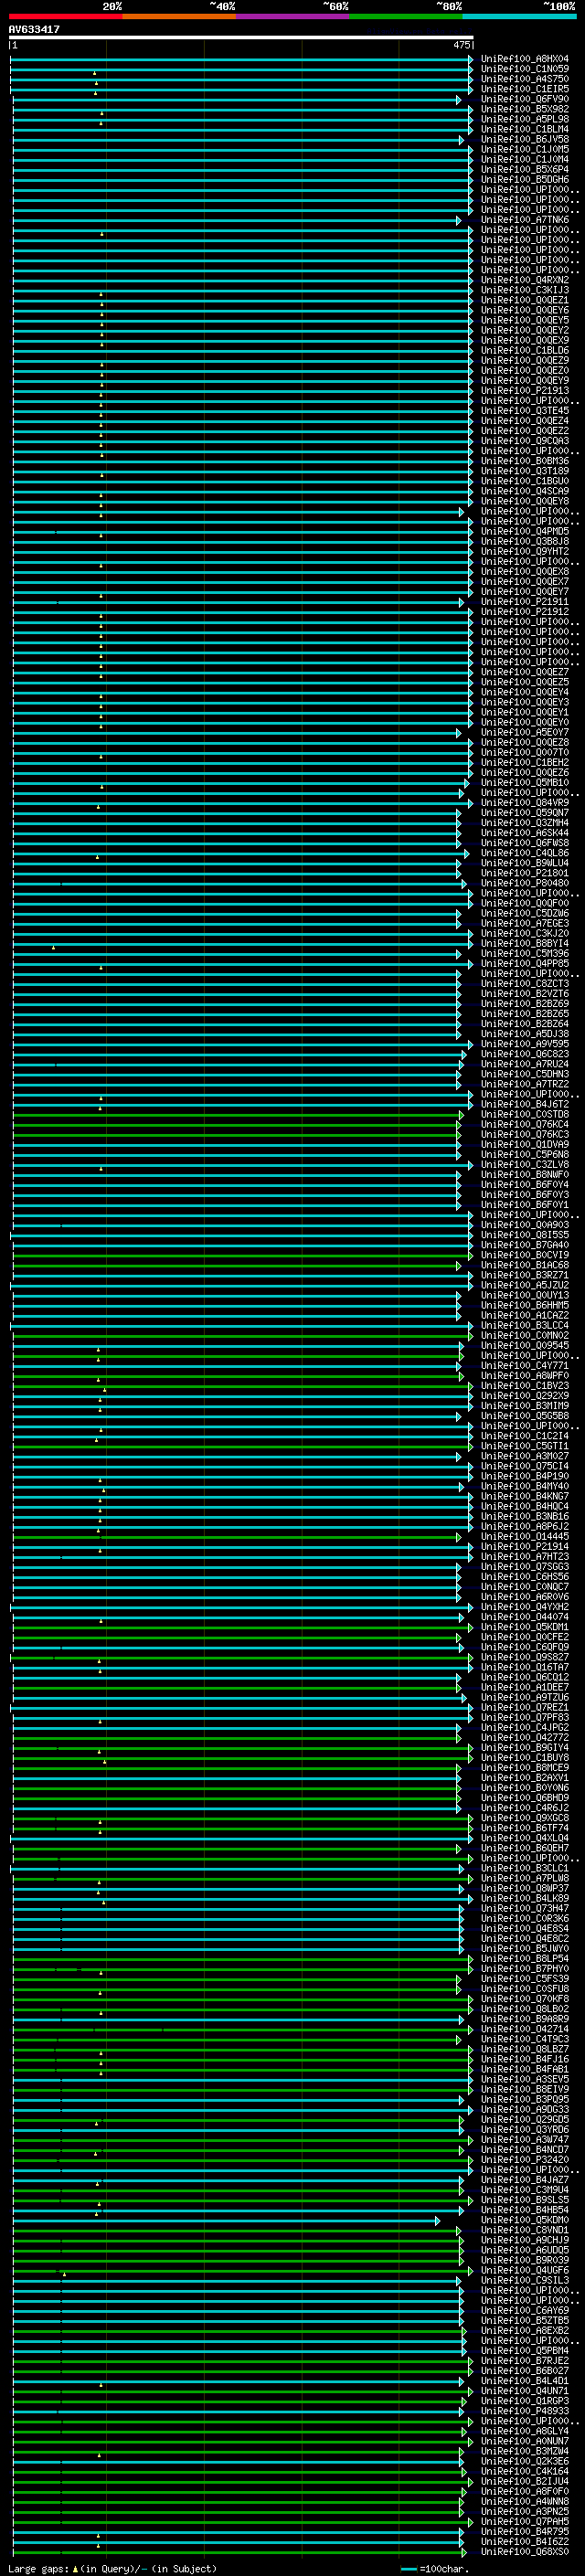Image resolution: width=585 pixels, height=2576 pixels.
Task: Select the UniRef100_C1BV23 label
Action: (525, 1386)
